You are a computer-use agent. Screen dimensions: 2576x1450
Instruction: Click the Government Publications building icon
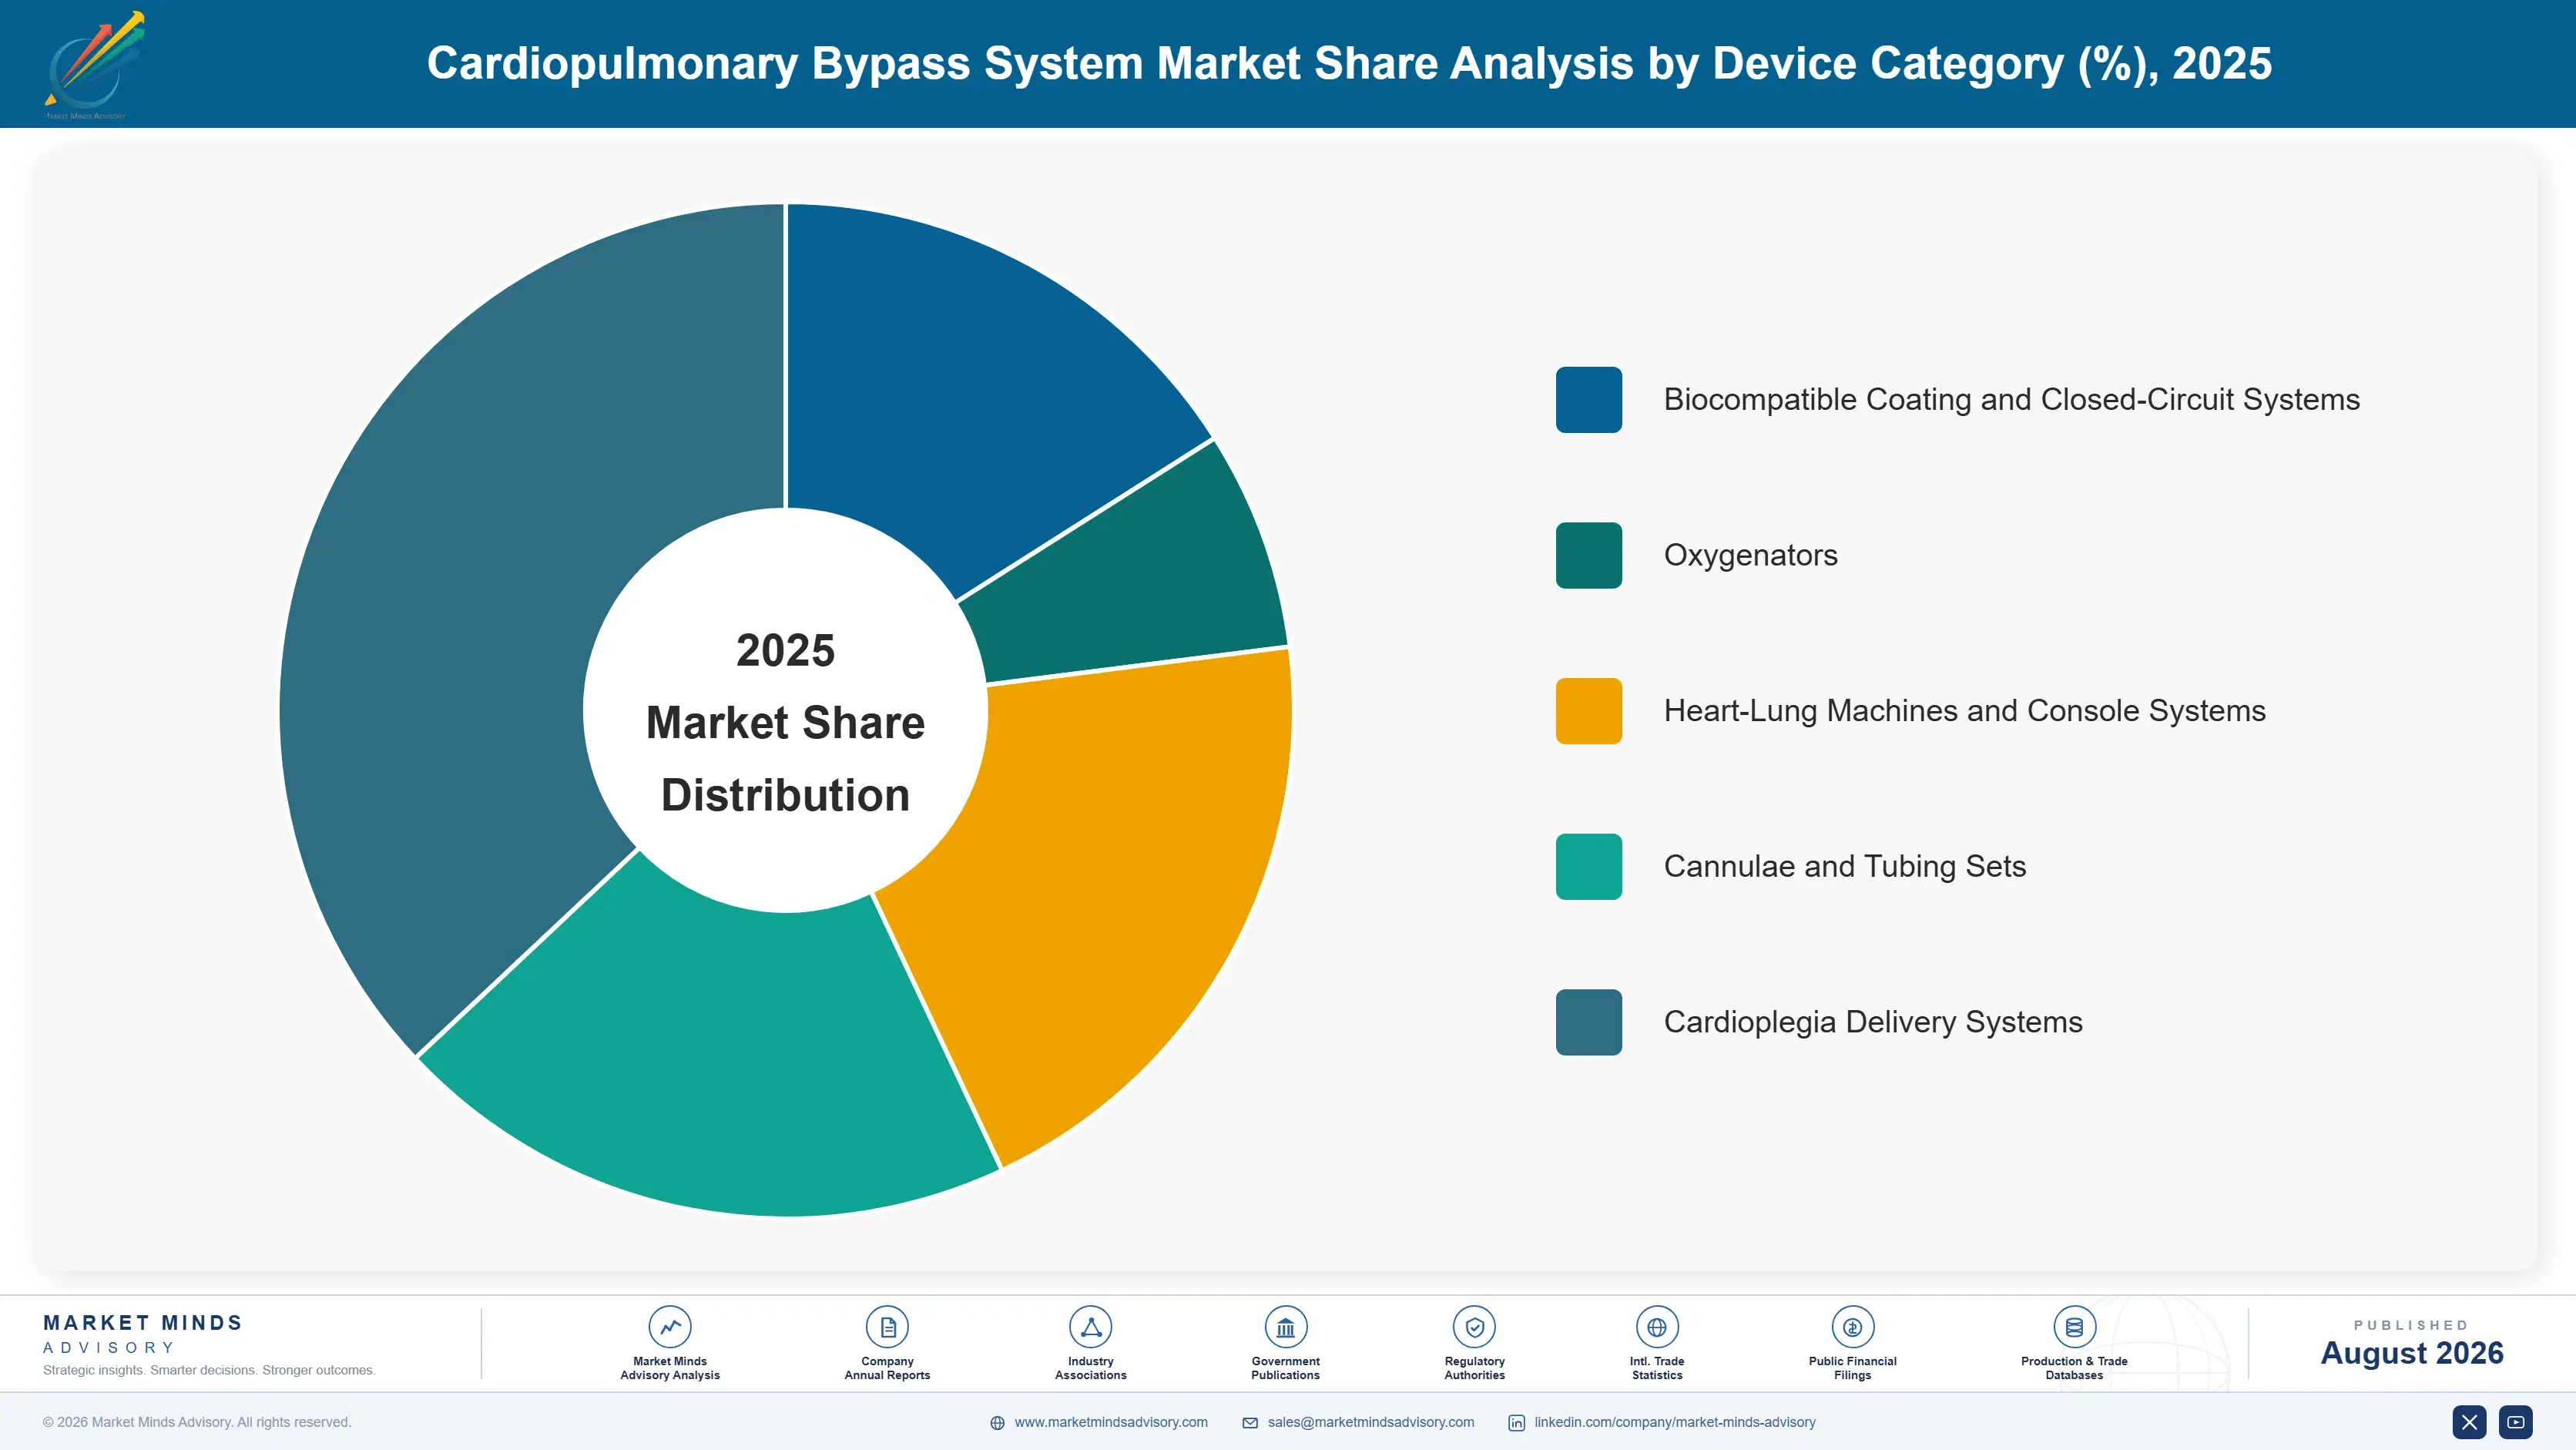[x=1285, y=1327]
